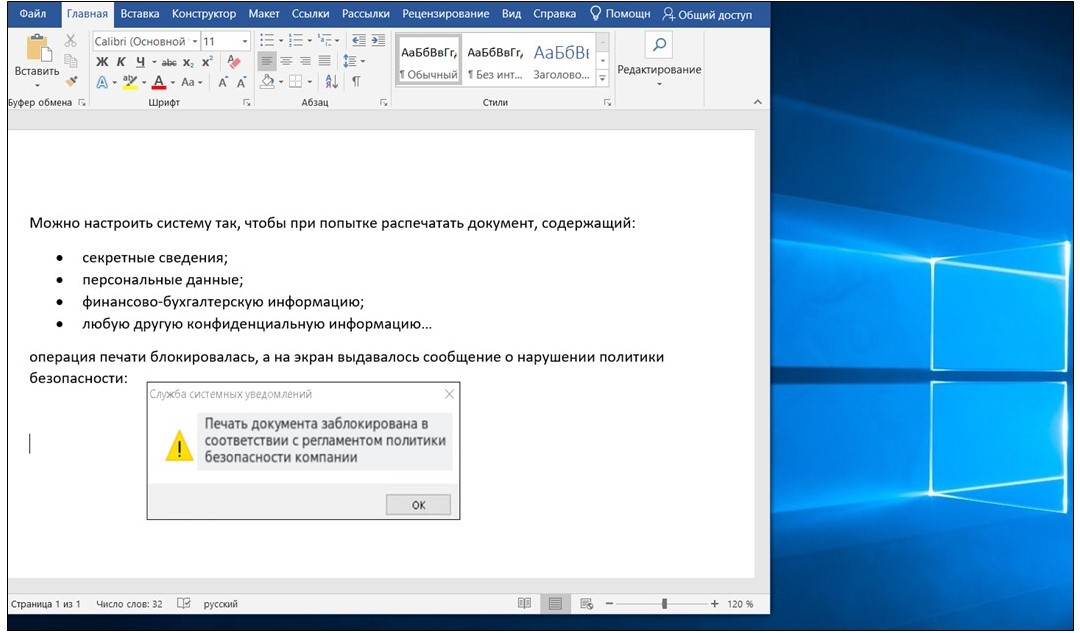The width and height of the screenshot is (1080, 633).
Task: Select the Без инт... style thumbnail
Action: 495,63
